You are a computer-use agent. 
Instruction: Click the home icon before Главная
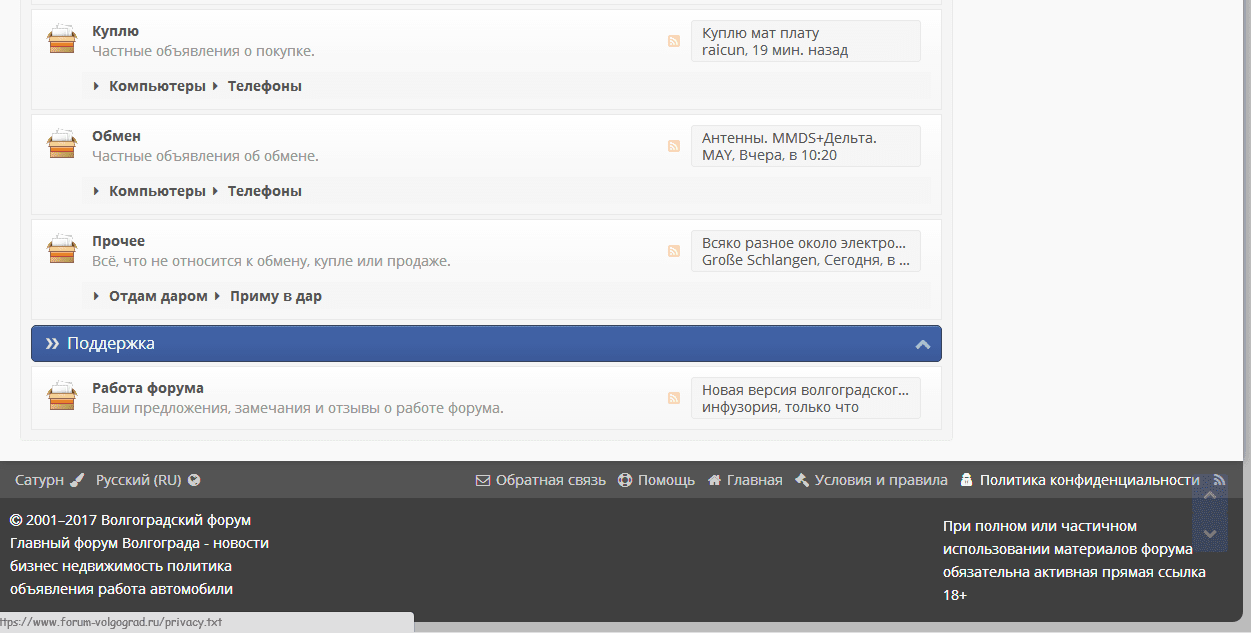point(714,480)
